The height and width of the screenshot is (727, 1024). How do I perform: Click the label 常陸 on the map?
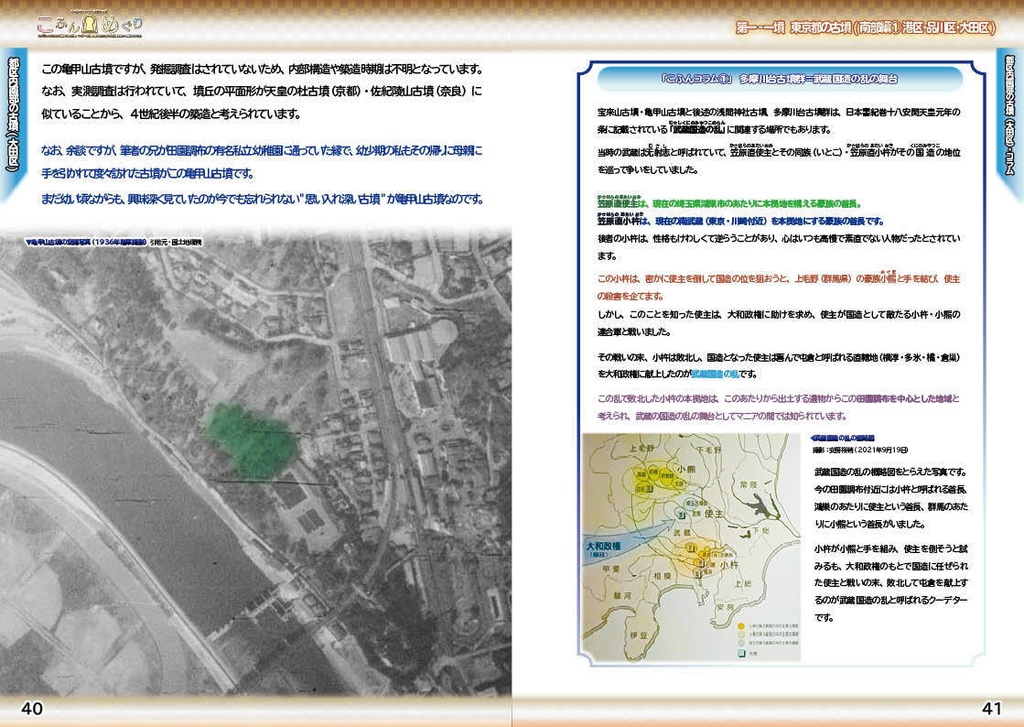coord(750,485)
